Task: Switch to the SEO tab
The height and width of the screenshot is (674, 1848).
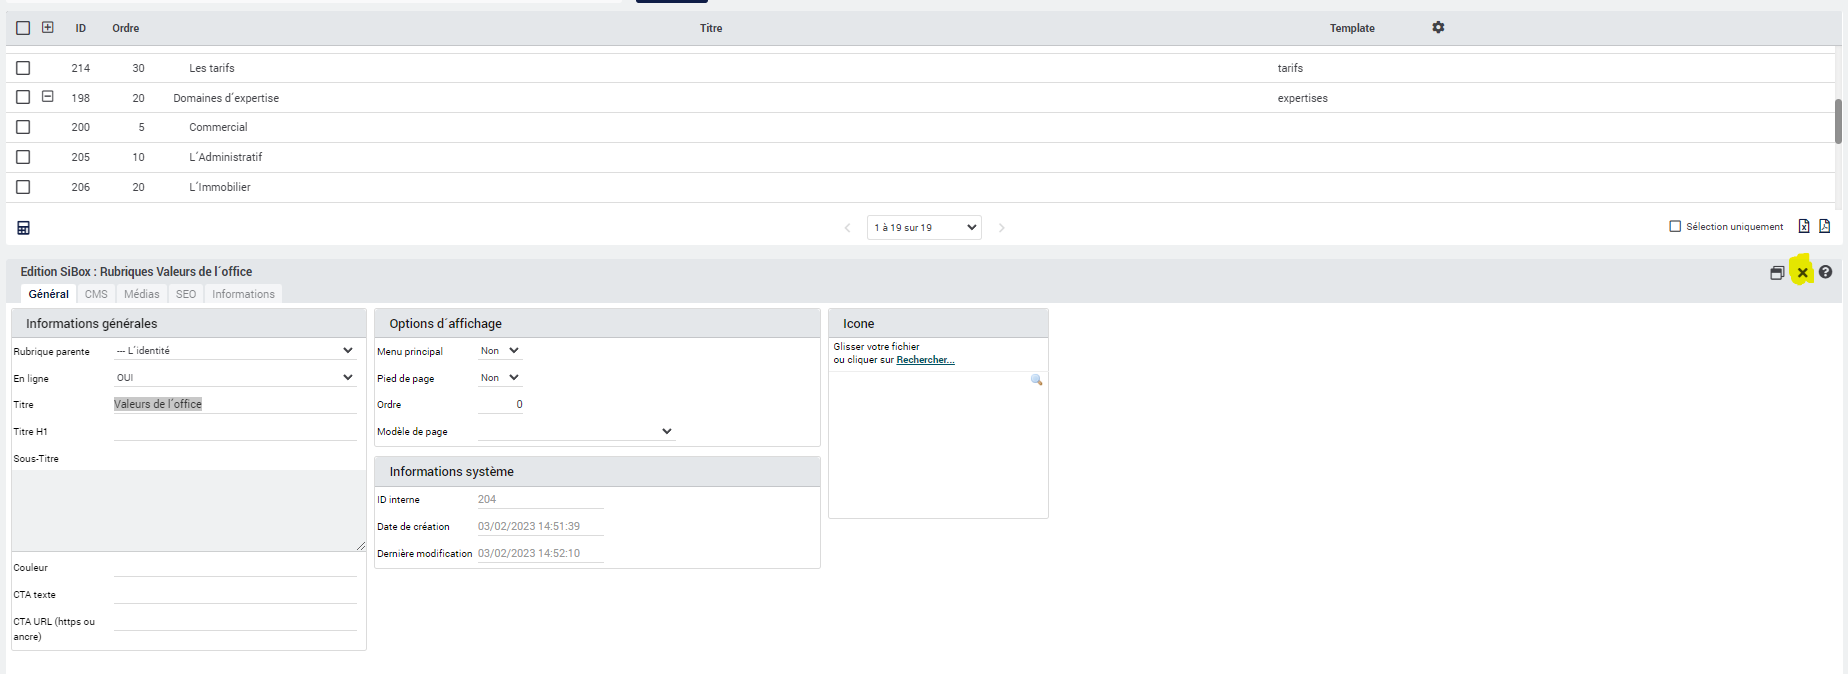Action: point(186,294)
